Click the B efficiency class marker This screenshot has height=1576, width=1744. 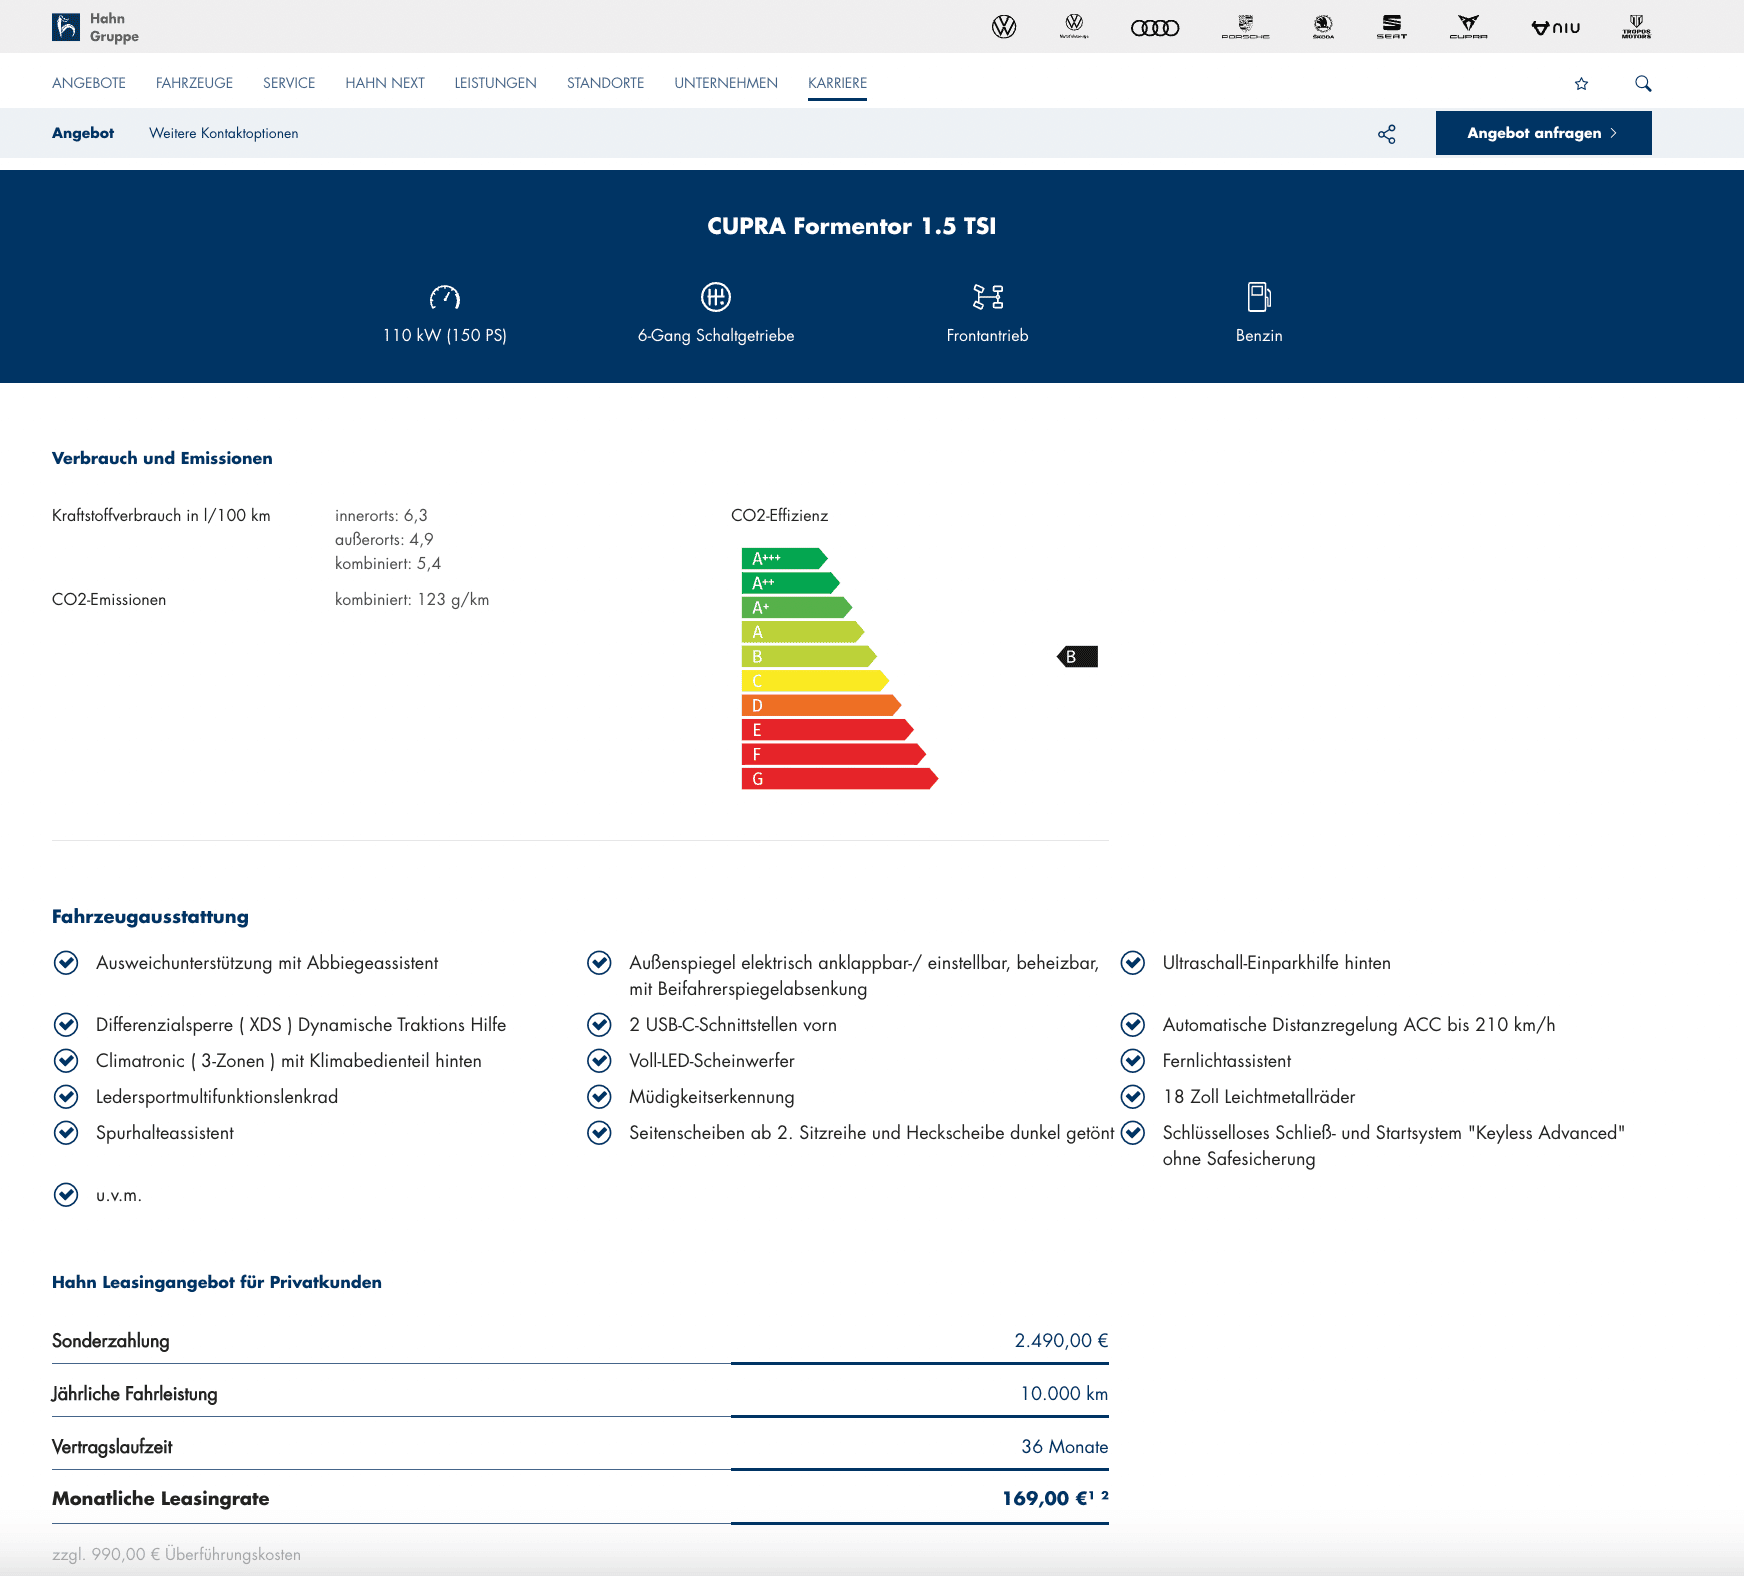point(1078,657)
